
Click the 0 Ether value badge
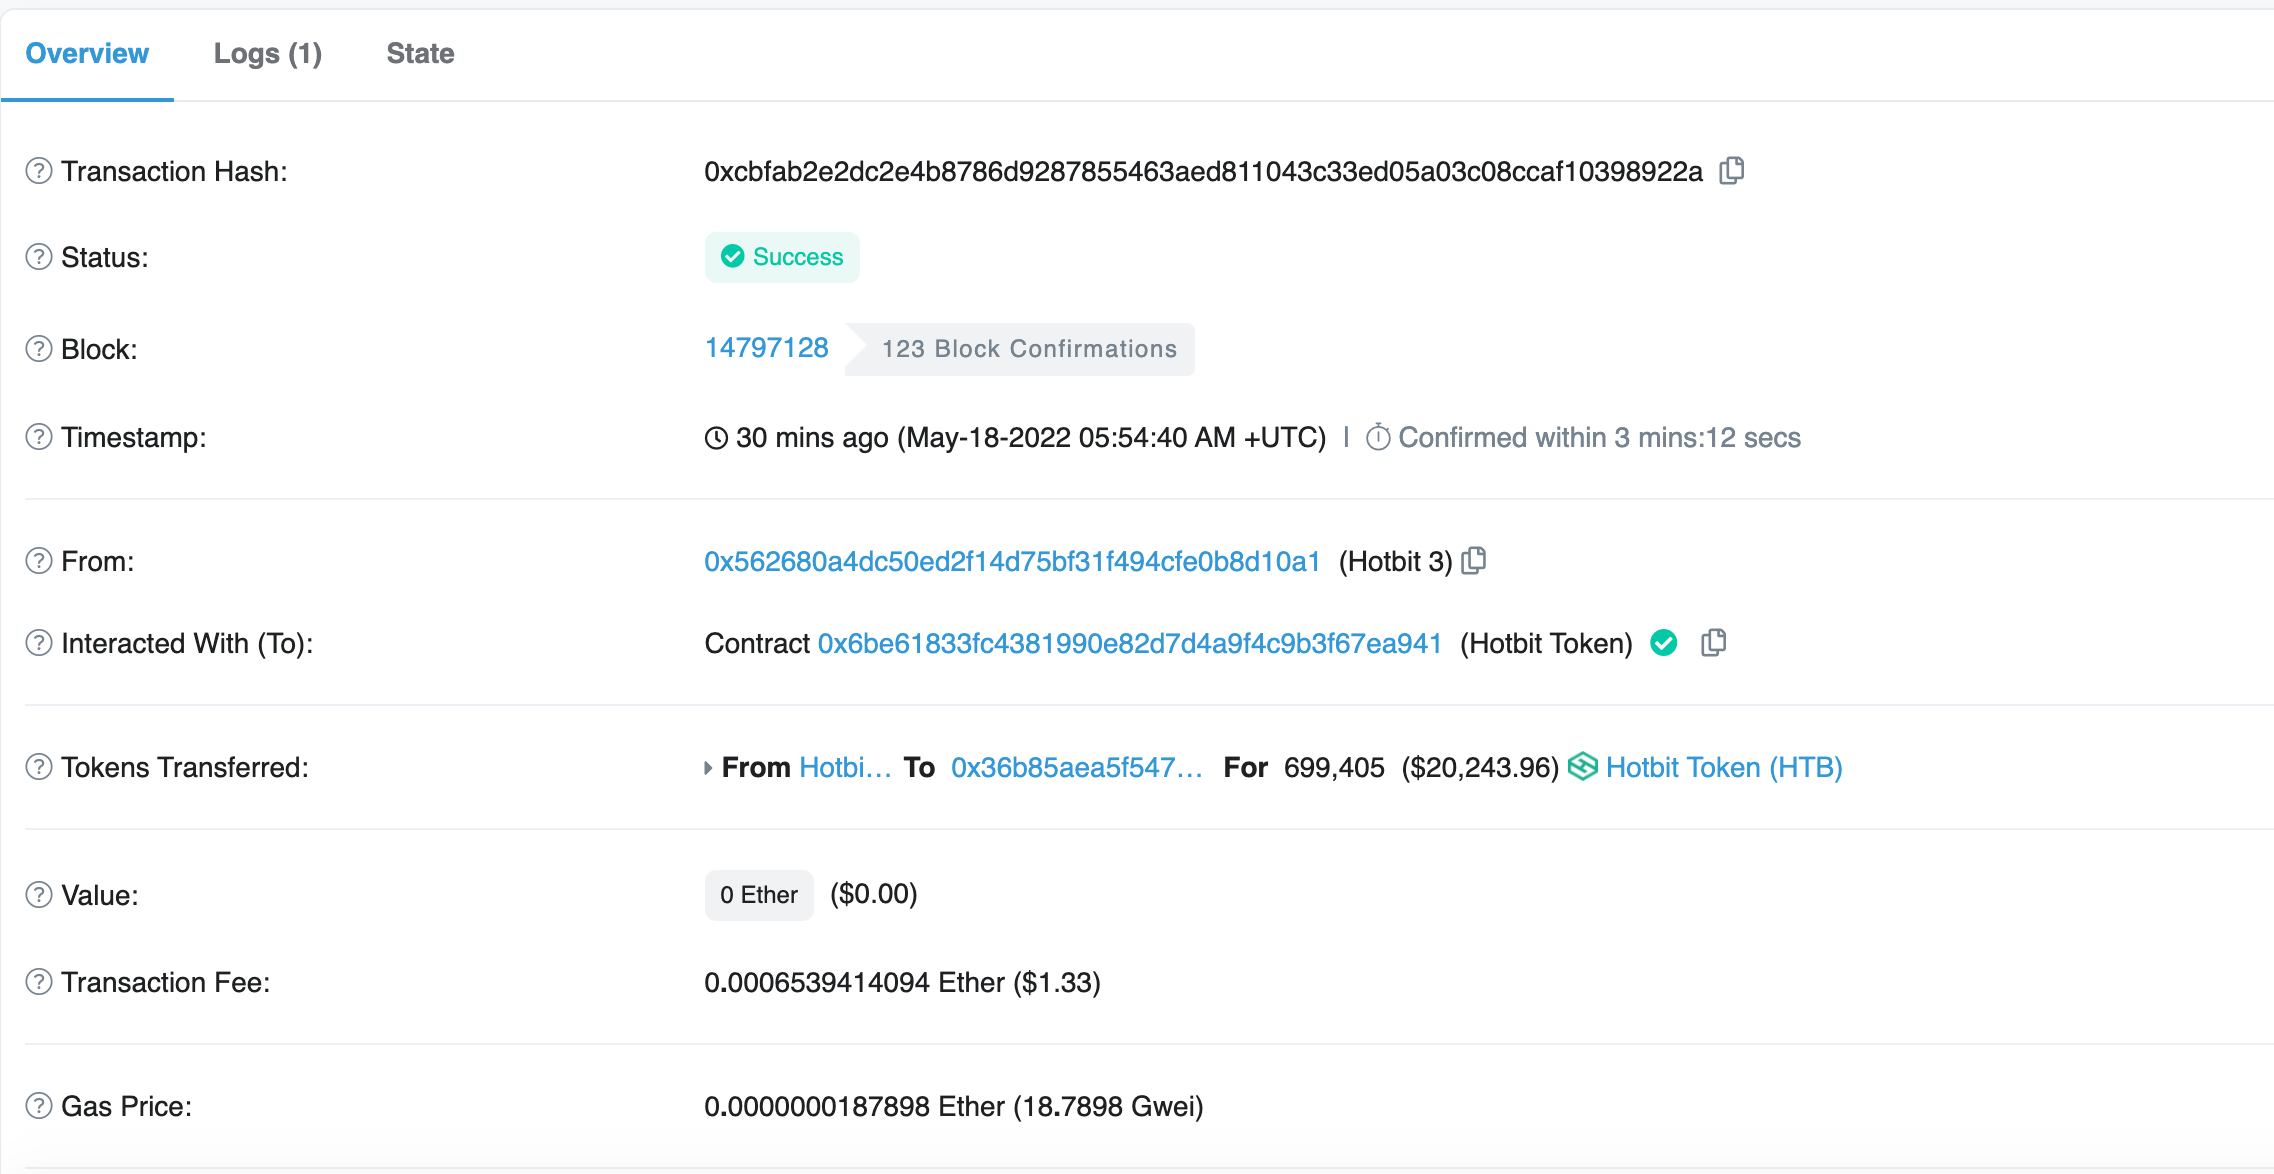758,895
